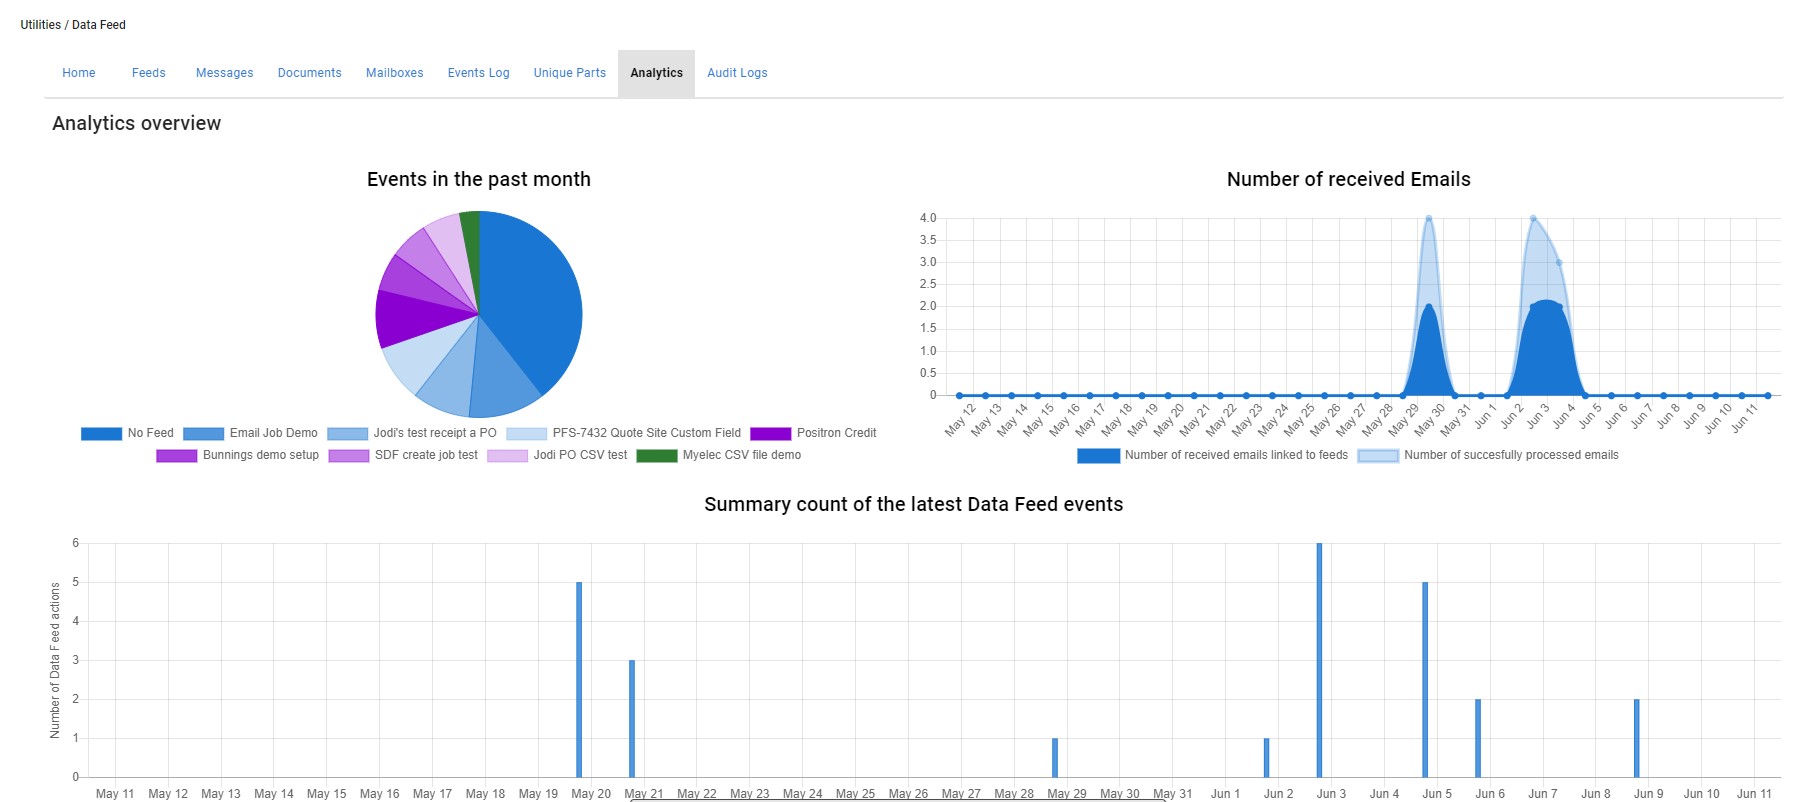Screen dimensions: 1799x802
Task: Switch to the Feeds tab
Action: 148,73
